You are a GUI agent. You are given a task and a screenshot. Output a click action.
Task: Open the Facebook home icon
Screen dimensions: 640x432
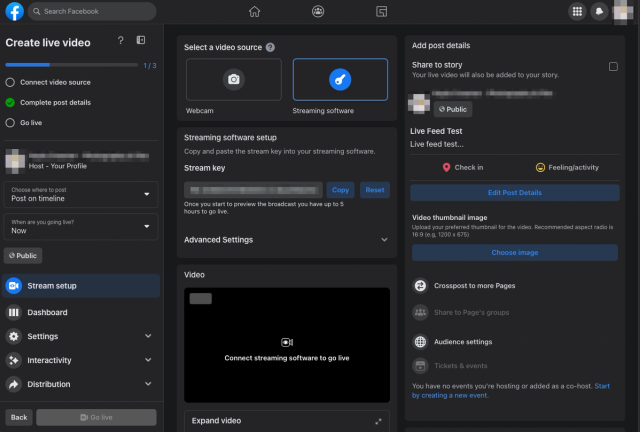point(254,11)
